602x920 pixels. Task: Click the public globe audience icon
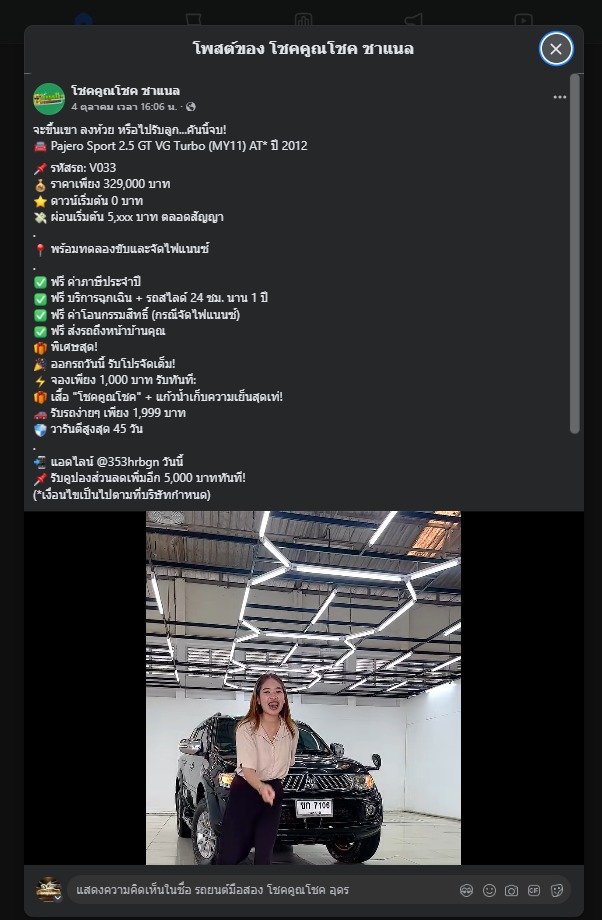[x=191, y=107]
